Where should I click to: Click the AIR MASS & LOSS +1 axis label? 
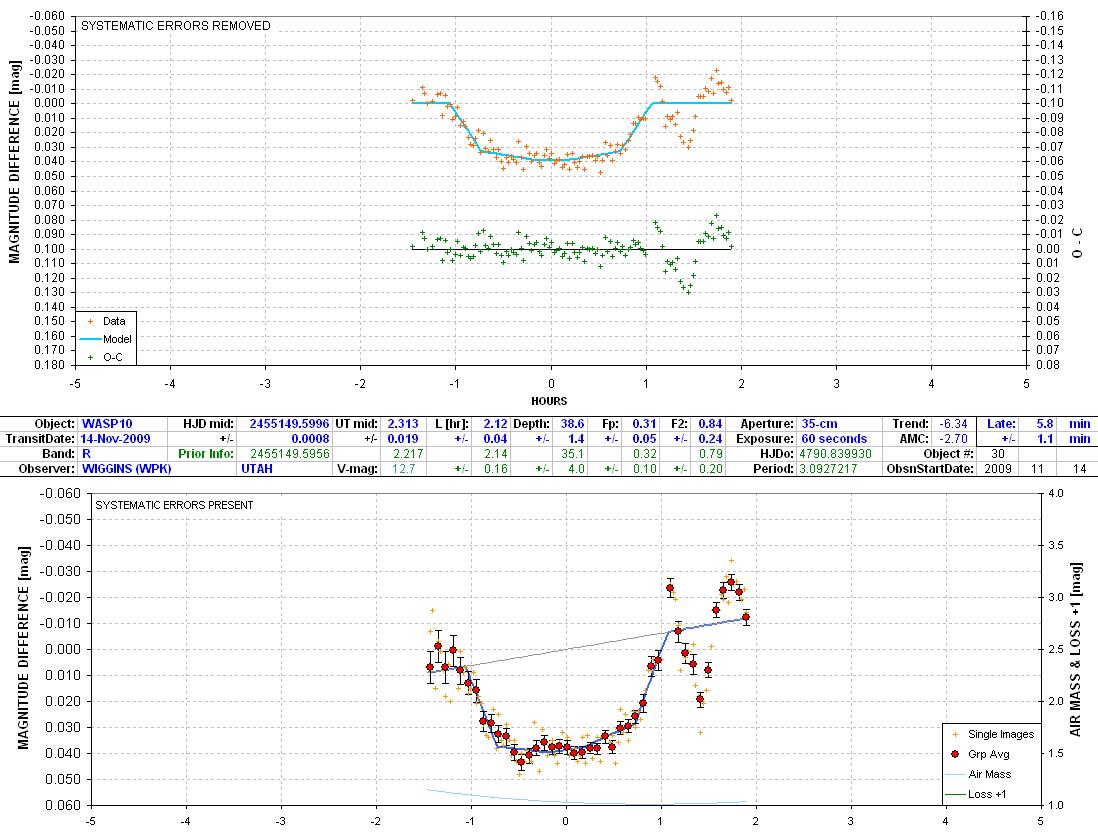(x=1075, y=649)
